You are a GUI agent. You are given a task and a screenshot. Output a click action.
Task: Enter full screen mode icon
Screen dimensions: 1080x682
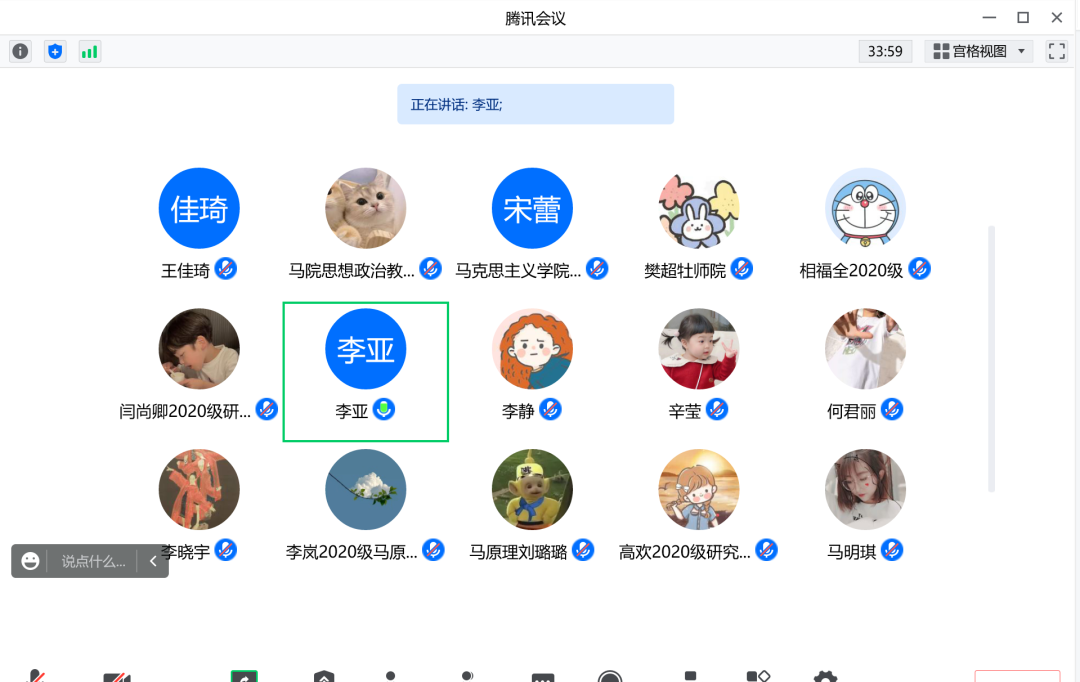coord(1057,52)
